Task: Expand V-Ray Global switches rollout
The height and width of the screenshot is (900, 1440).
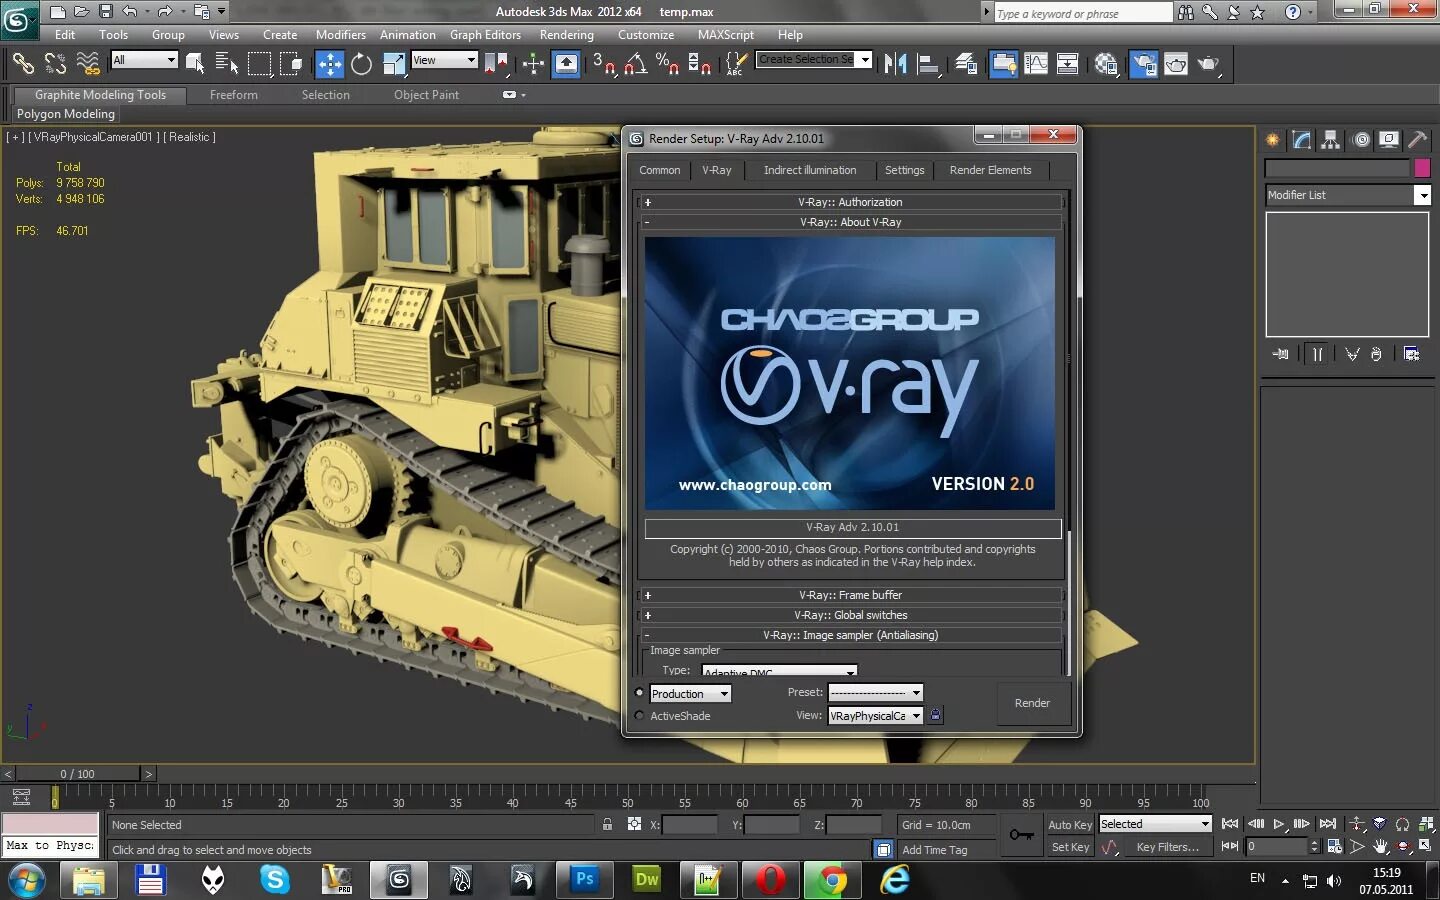Action: tap(850, 615)
